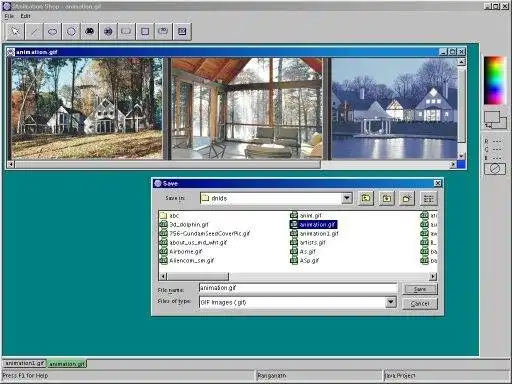
Task: Select the ellipse drawing tool
Action: click(52, 32)
